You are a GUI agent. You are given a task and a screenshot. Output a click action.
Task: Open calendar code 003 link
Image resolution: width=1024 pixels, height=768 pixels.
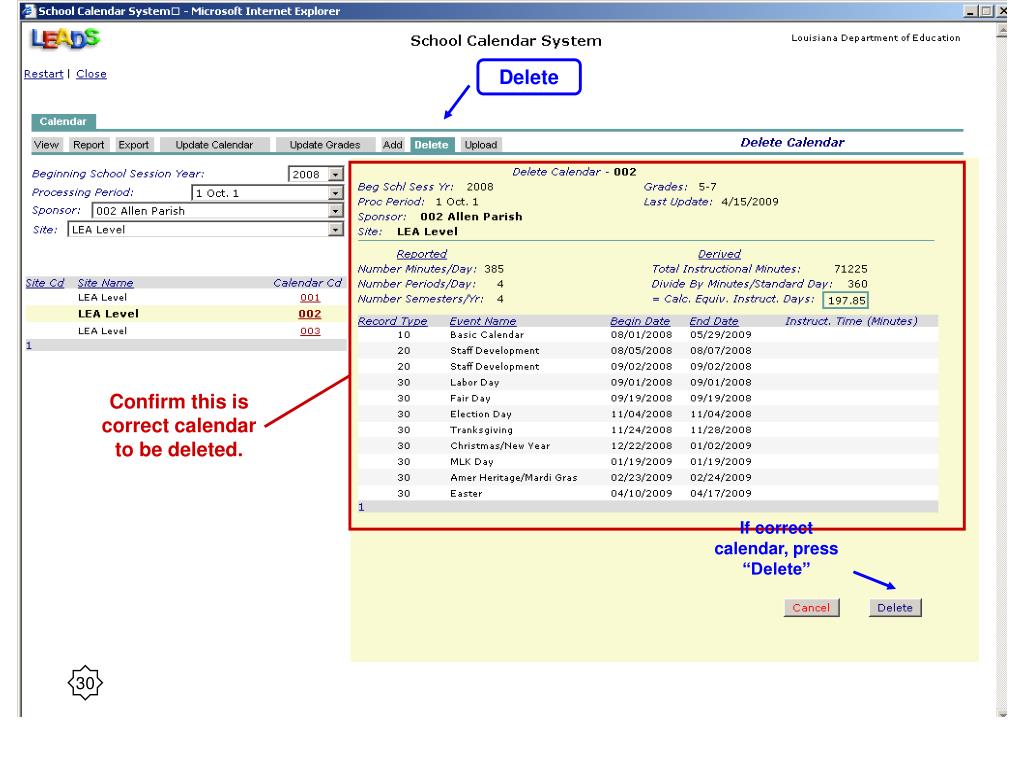(x=310, y=331)
